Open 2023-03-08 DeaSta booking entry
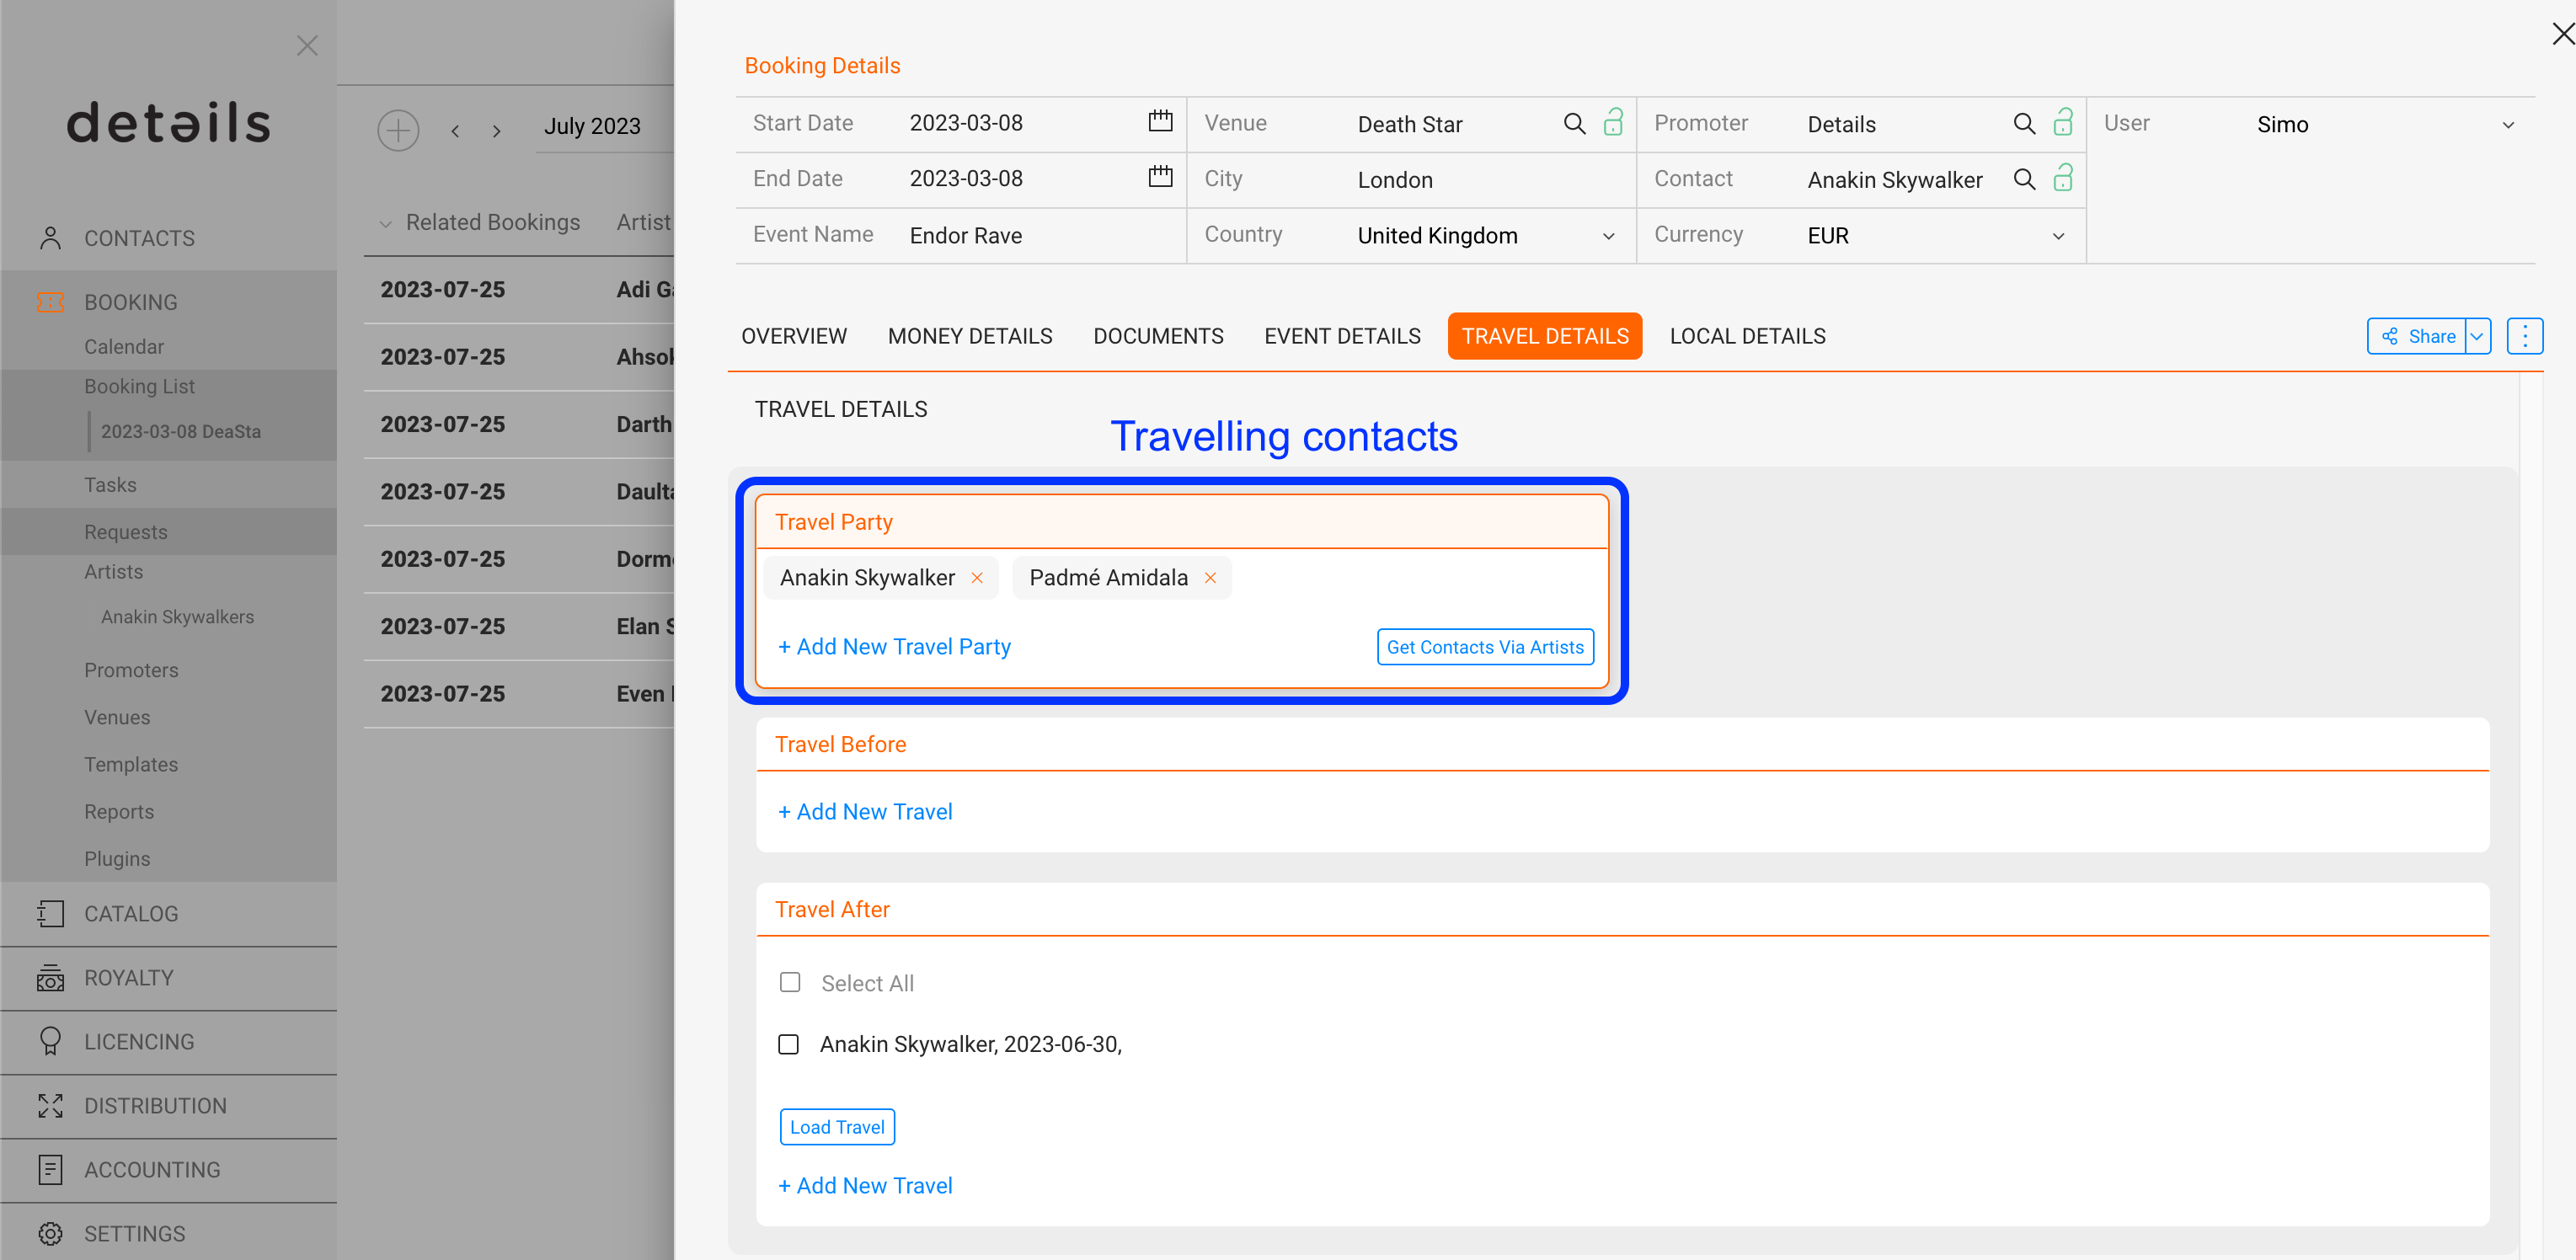This screenshot has width=2576, height=1260. coord(181,432)
